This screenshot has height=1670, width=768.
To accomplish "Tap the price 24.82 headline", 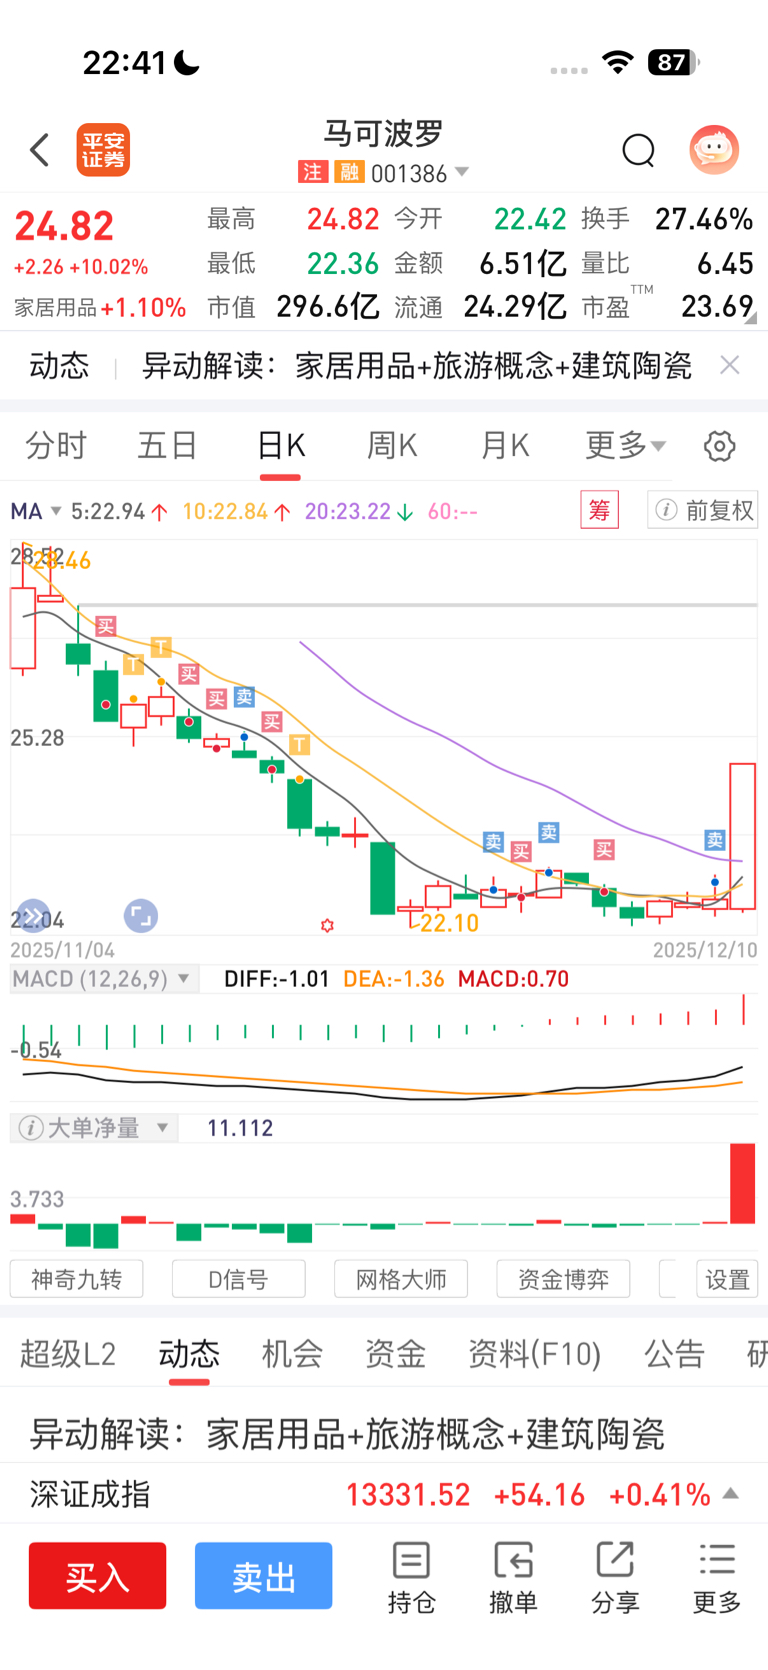I will (x=64, y=226).
